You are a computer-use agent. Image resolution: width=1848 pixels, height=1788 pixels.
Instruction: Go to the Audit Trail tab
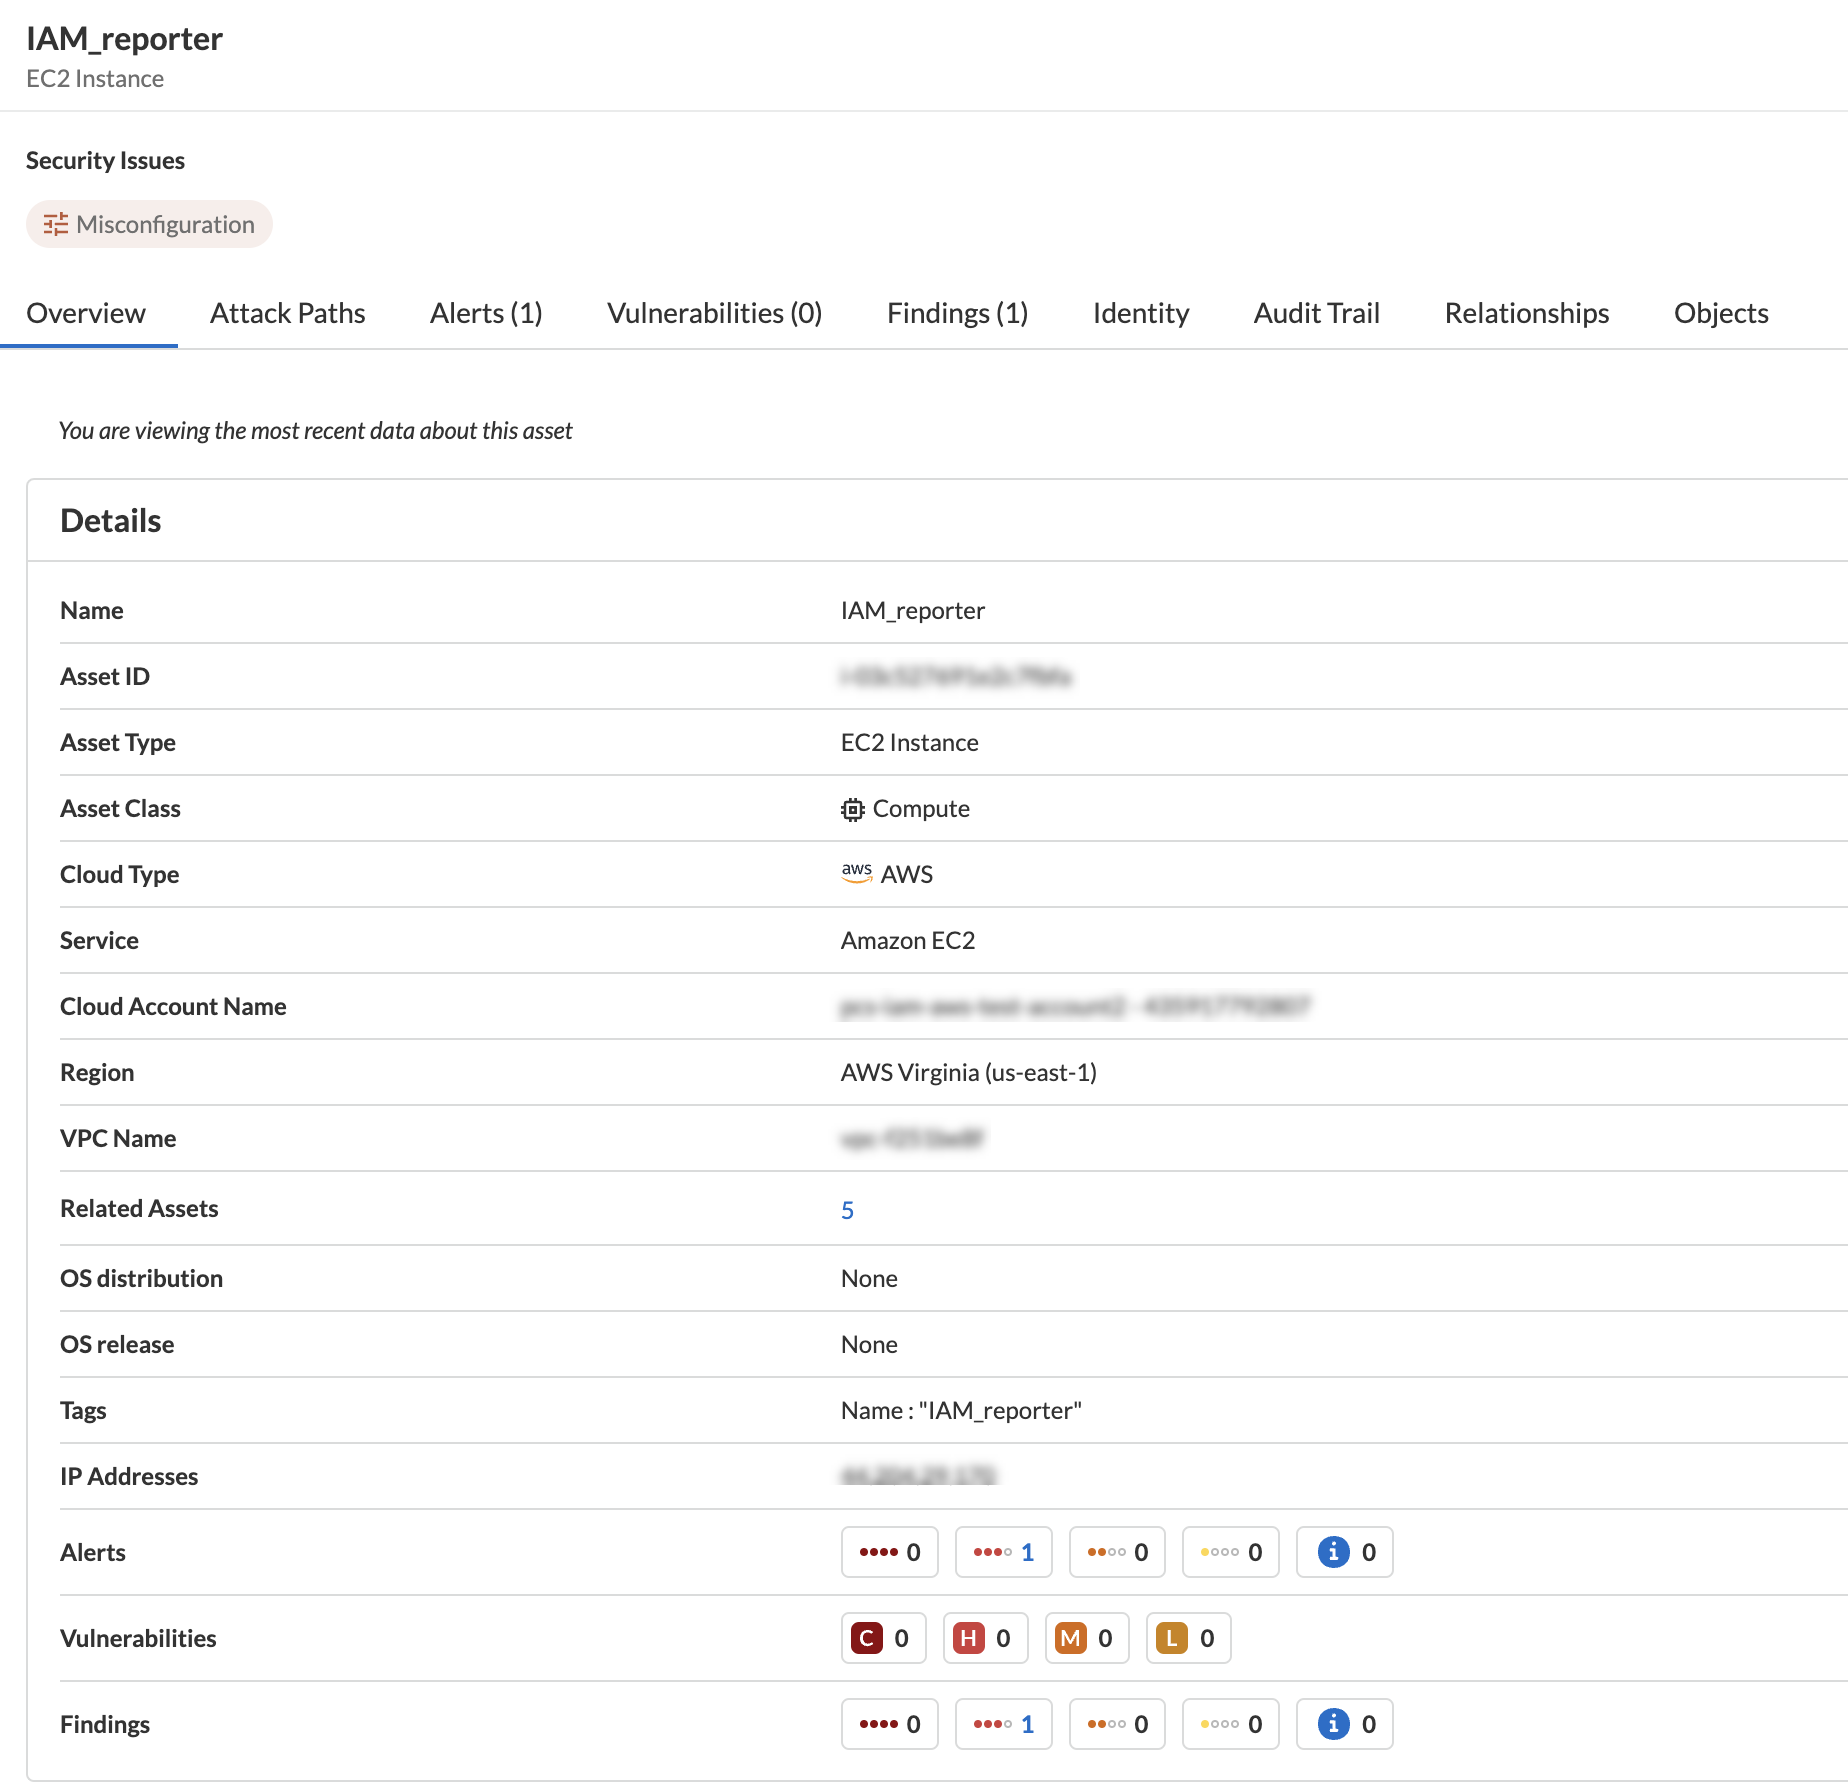[x=1317, y=313]
